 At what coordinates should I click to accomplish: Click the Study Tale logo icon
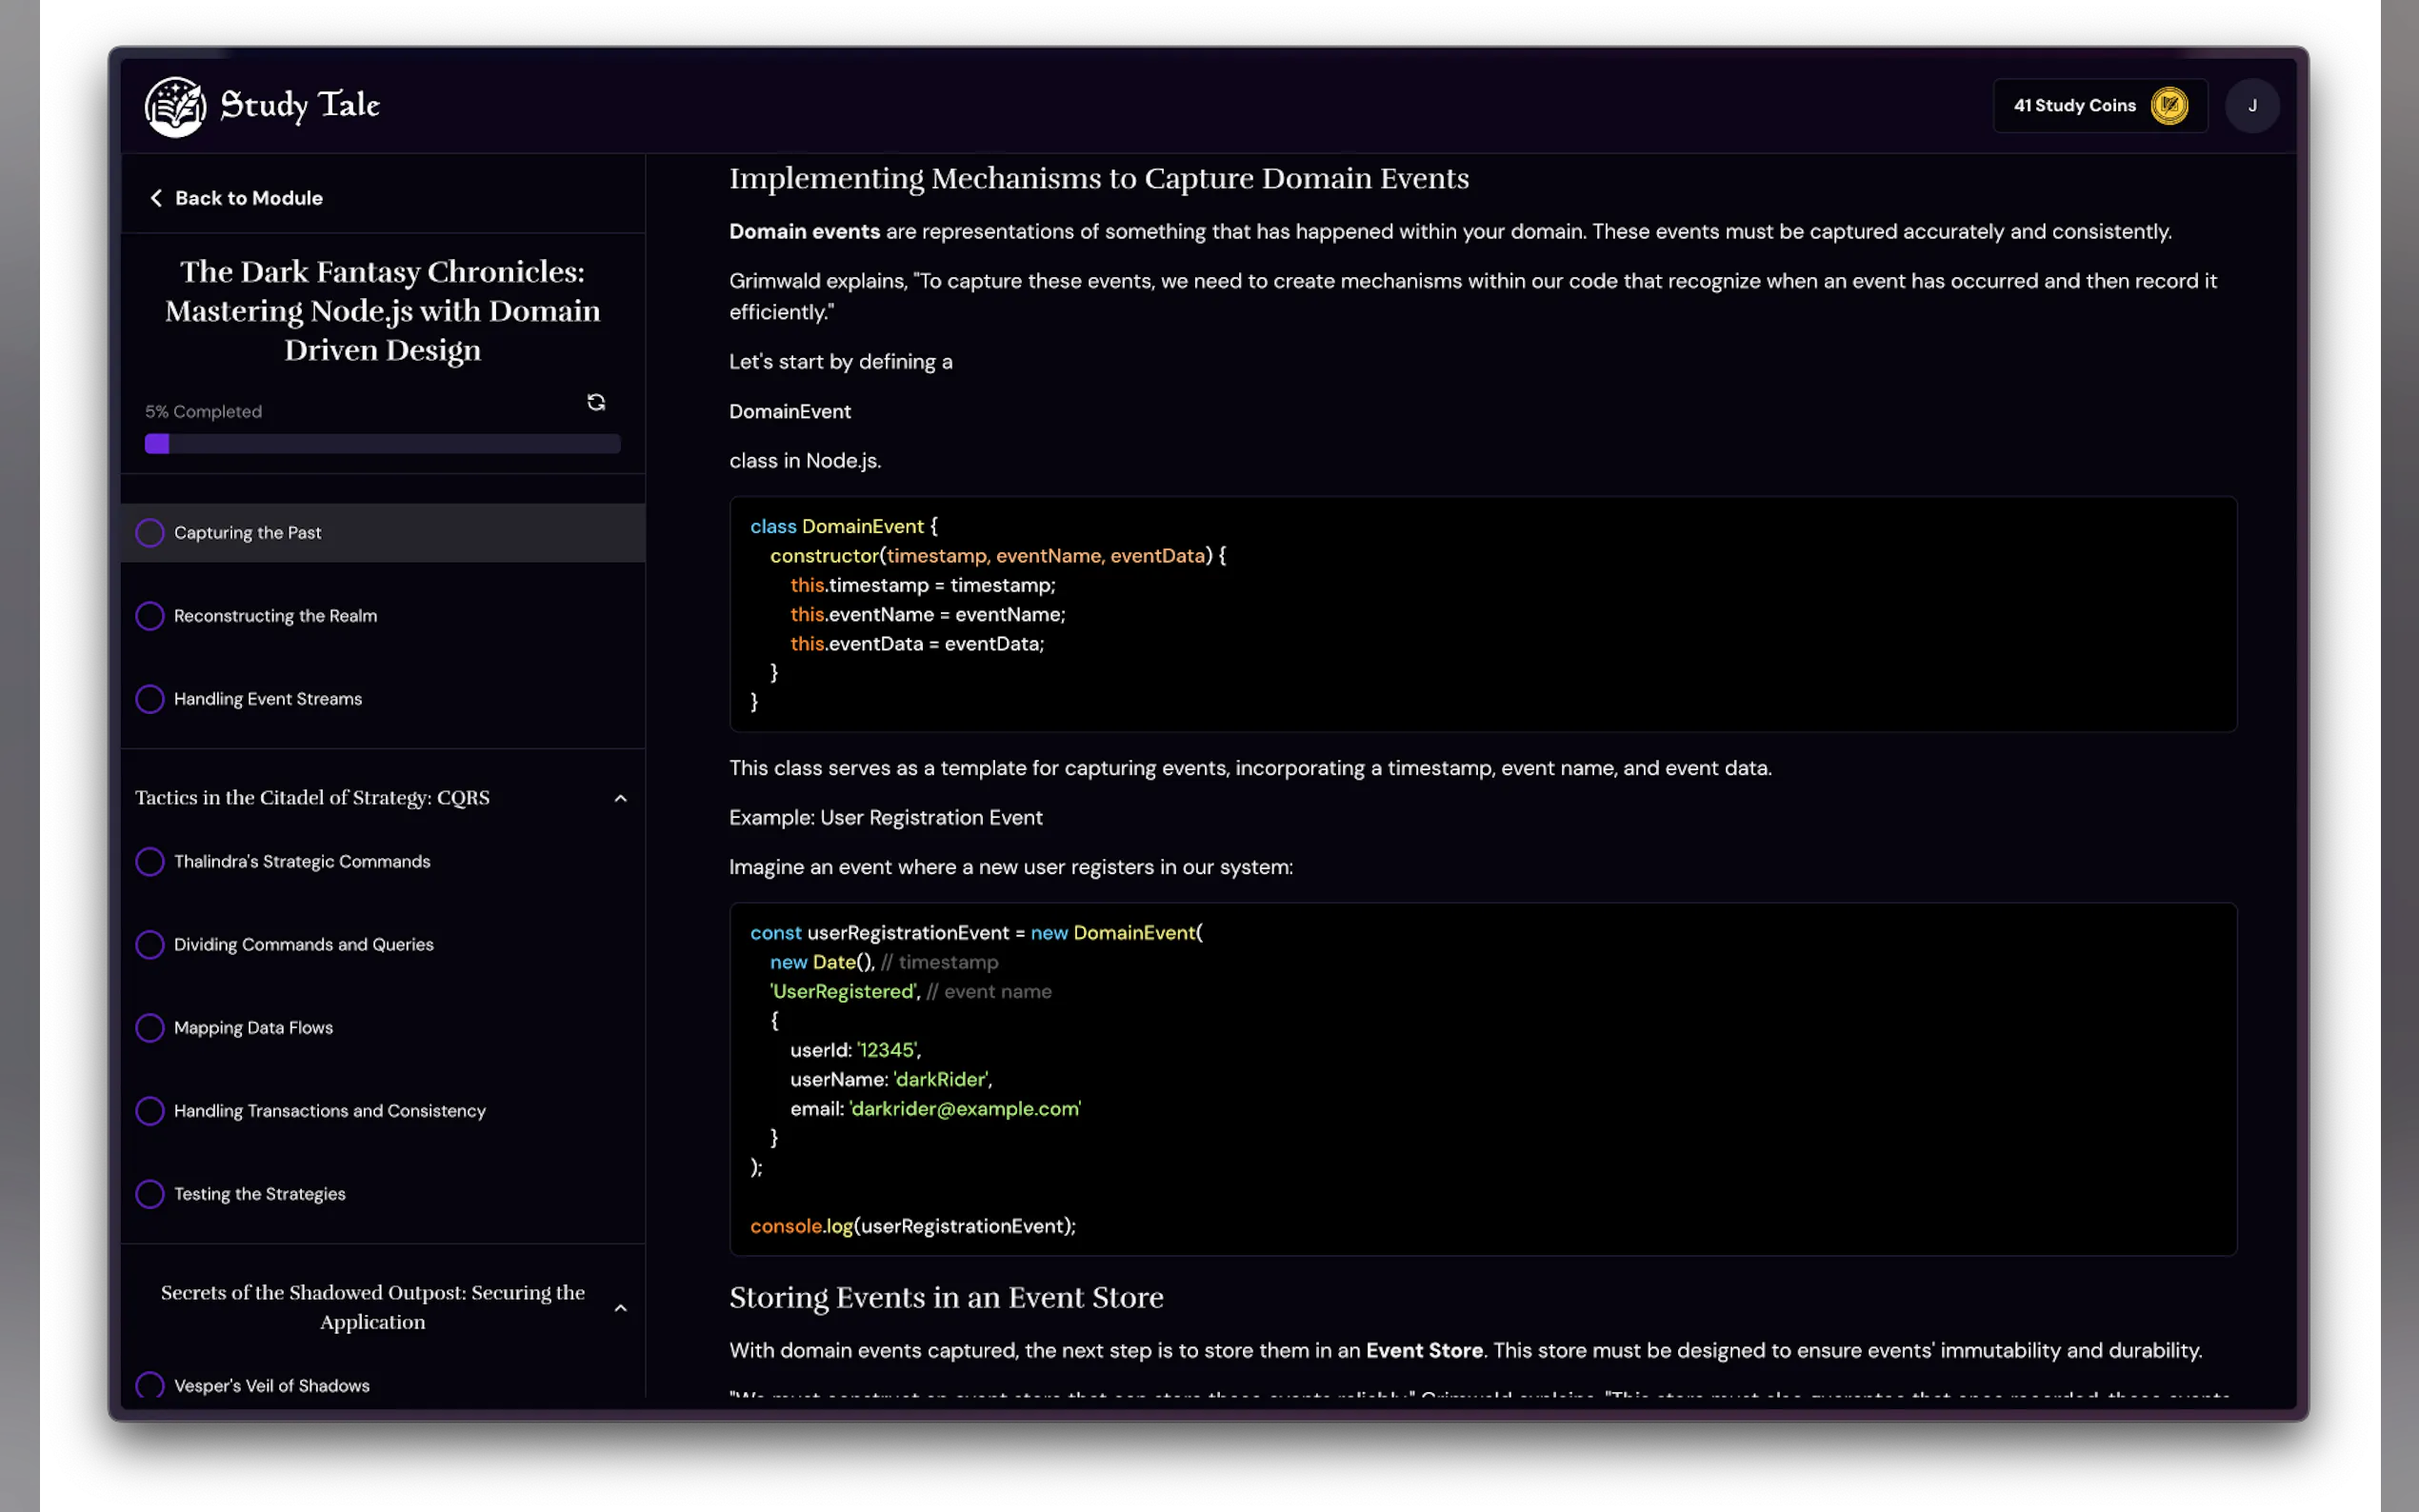(175, 106)
